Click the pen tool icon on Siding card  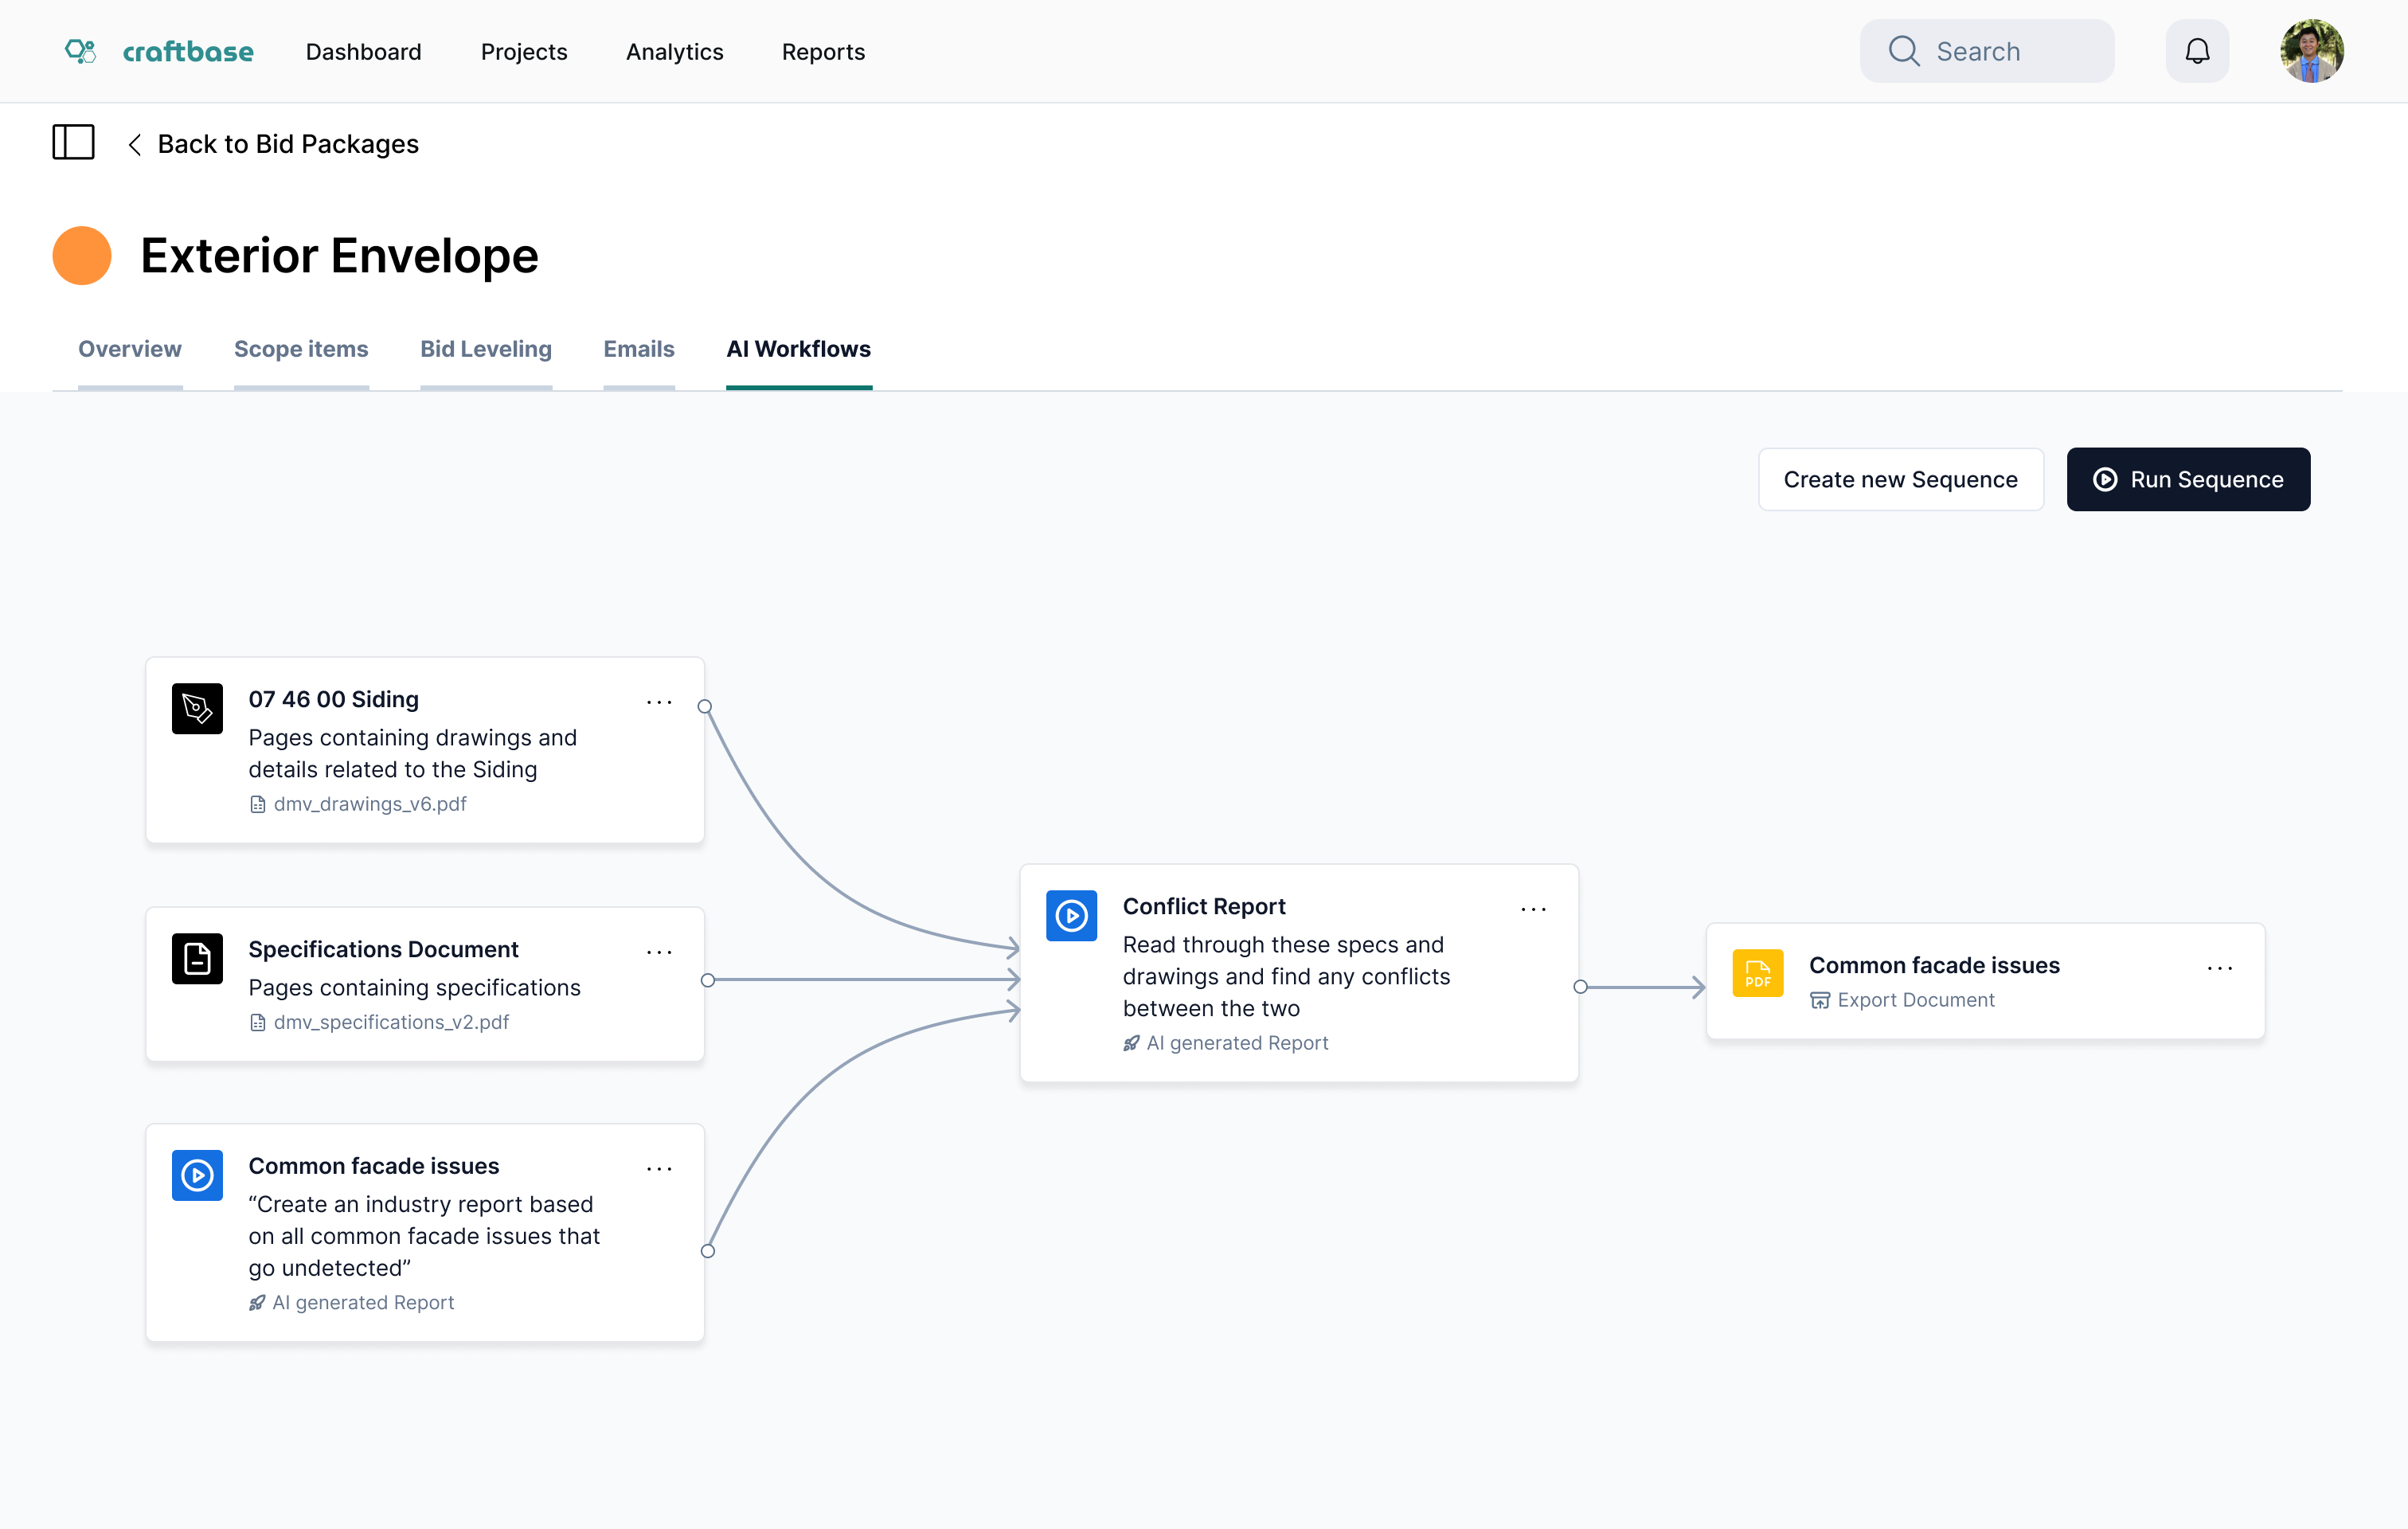point(197,709)
